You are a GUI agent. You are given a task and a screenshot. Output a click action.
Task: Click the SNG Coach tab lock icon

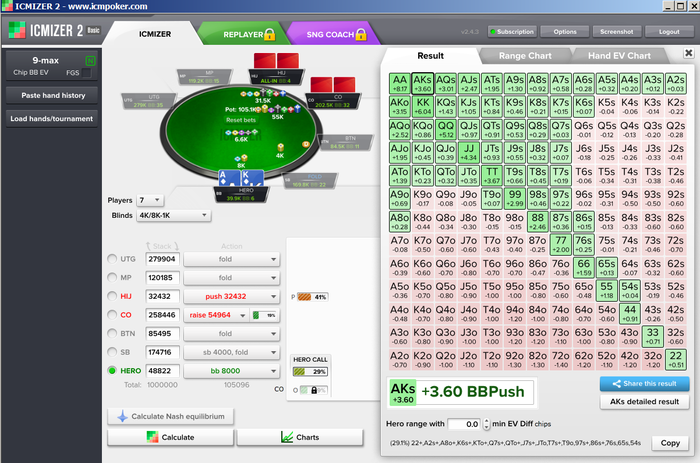coord(361,34)
